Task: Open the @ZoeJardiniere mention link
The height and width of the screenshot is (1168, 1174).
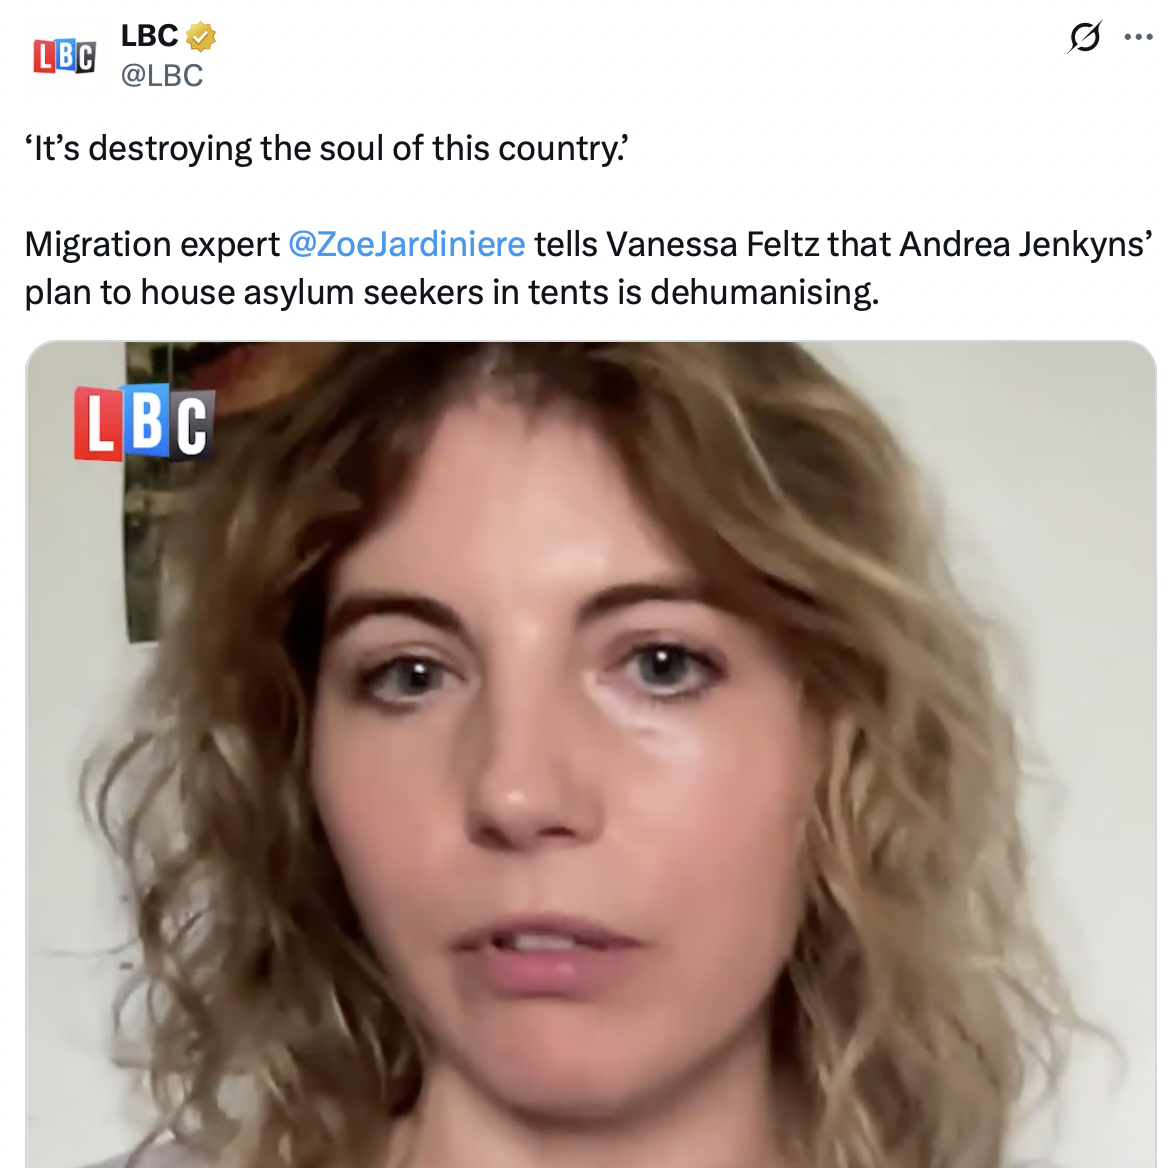Action: tap(407, 244)
